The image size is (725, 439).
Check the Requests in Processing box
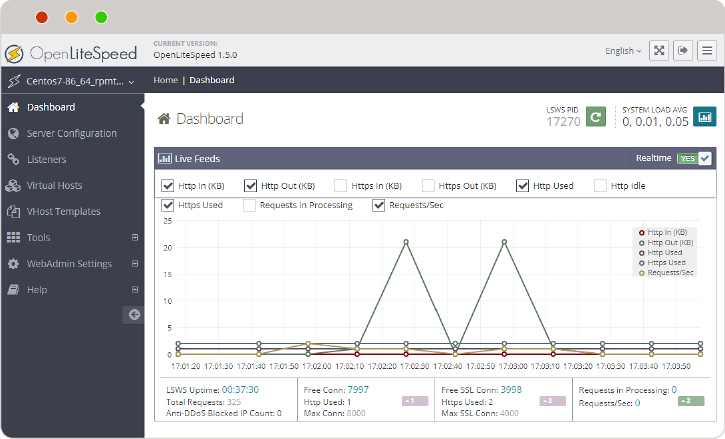[x=248, y=205]
